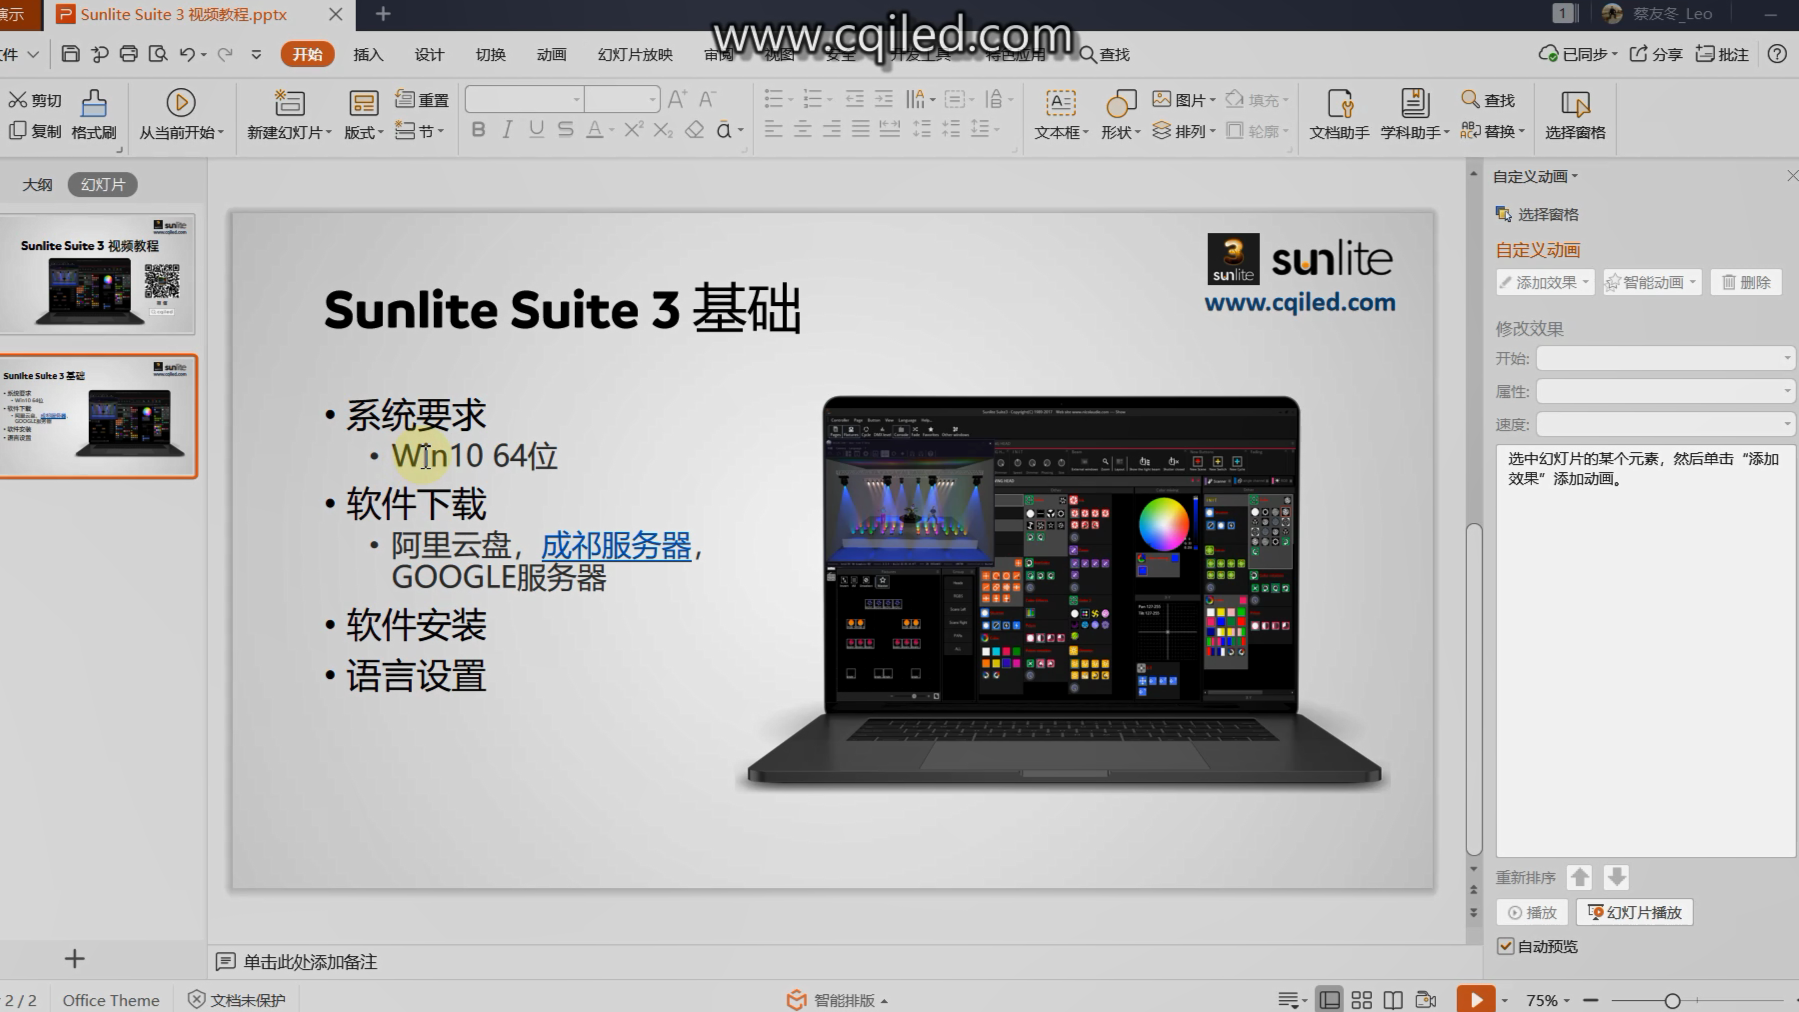The image size is (1799, 1012).
Task: Open Print Preview icon
Action: coord(157,54)
